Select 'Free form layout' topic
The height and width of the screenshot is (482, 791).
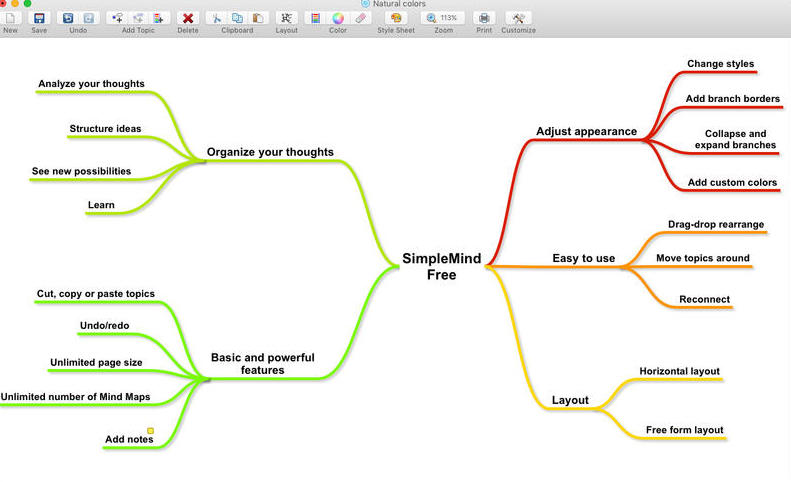tap(685, 430)
